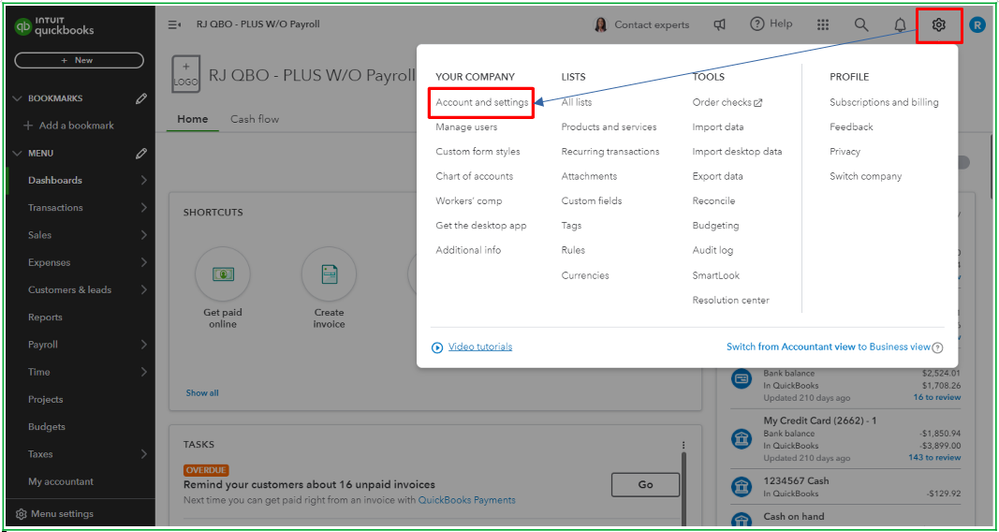
Task: Collapse the MENU section
Action: pyautogui.click(x=17, y=154)
